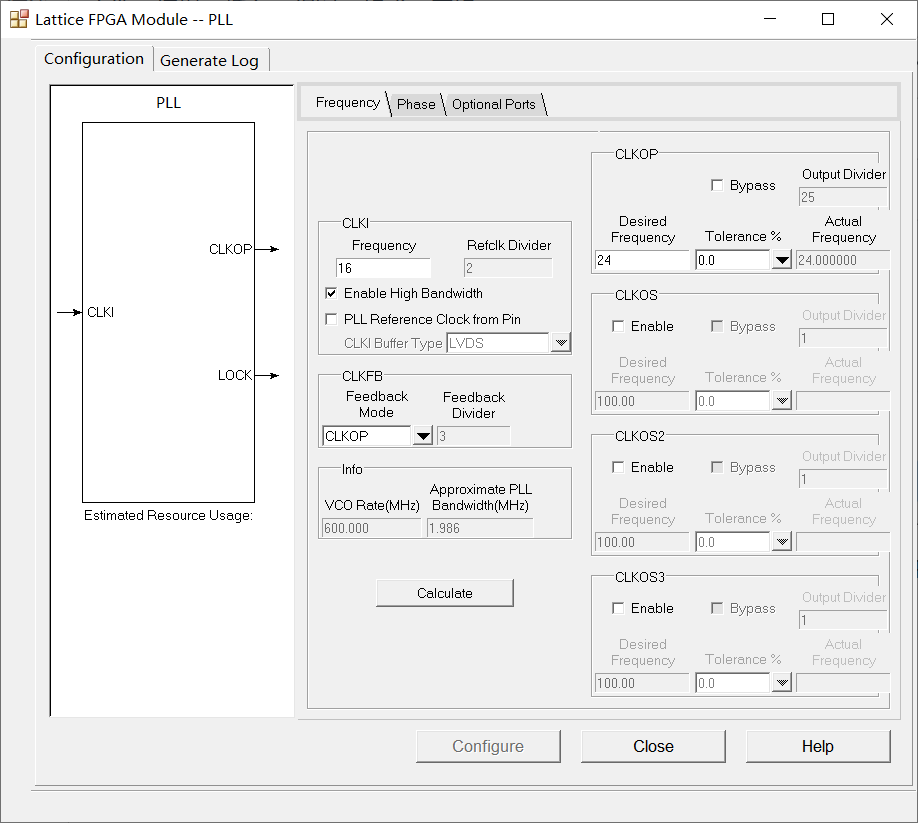The image size is (918, 823).
Task: Click the LOCK port label in PLL diagram
Action: [x=235, y=375]
